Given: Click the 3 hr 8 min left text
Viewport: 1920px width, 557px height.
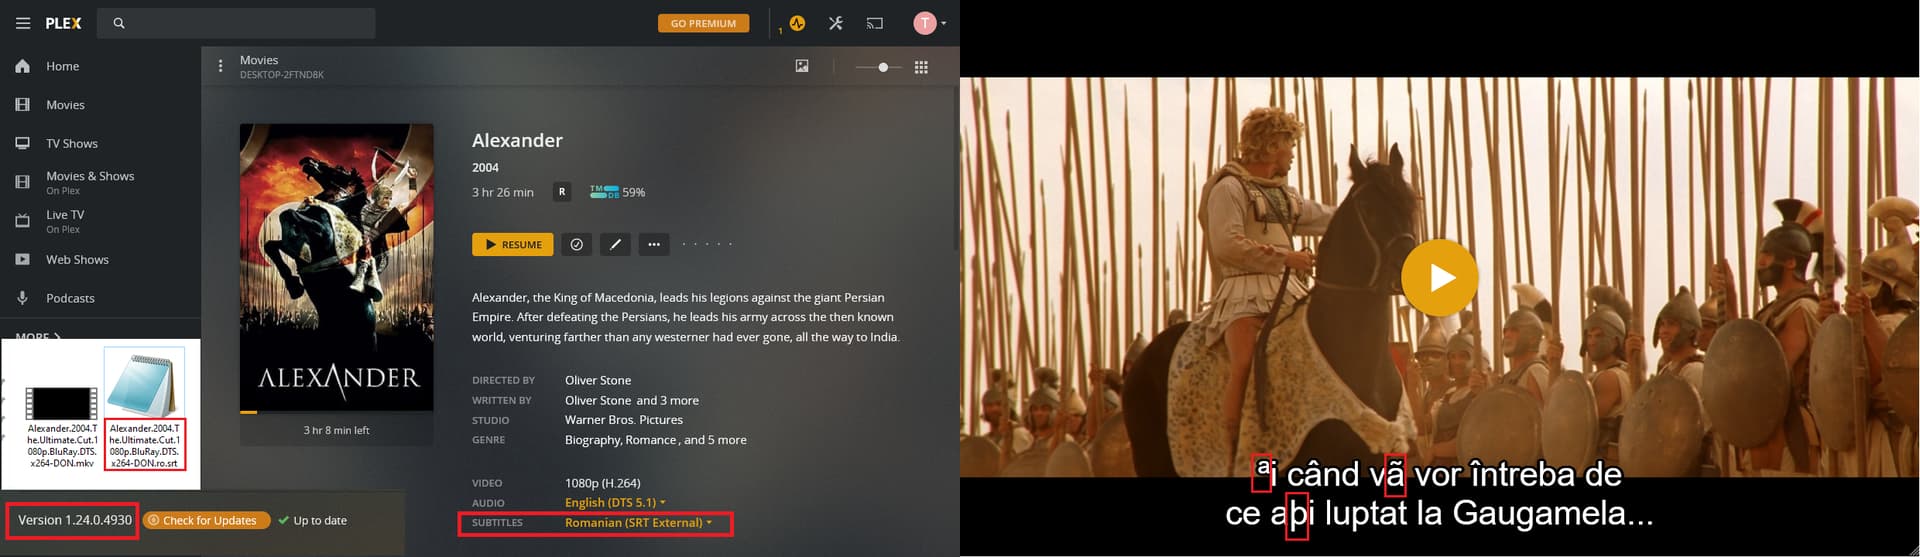Looking at the screenshot, I should pyautogui.click(x=336, y=431).
